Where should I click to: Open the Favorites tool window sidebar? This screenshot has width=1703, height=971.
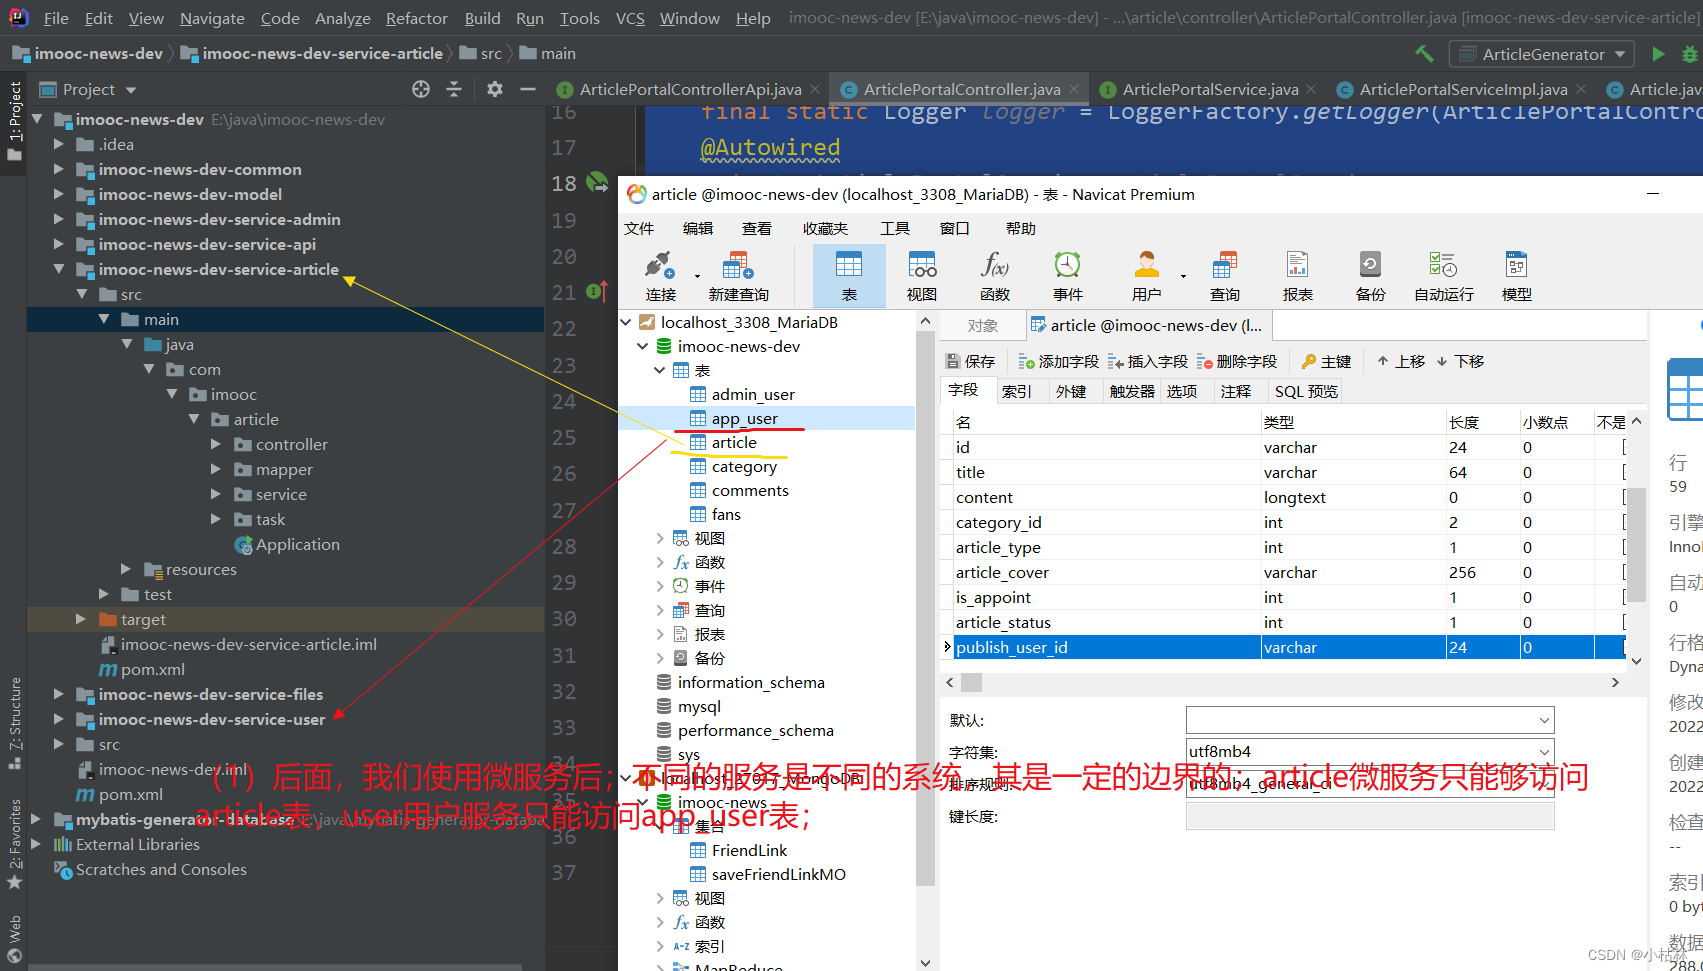14,845
